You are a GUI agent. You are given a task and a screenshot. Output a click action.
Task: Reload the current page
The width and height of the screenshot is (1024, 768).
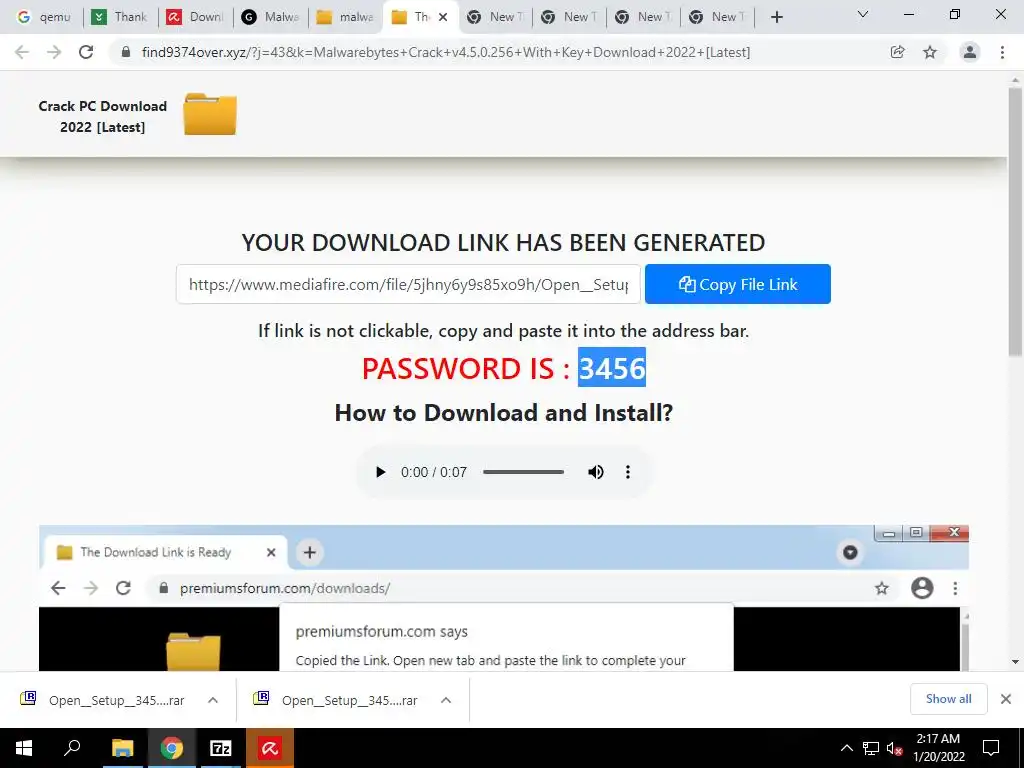click(86, 52)
